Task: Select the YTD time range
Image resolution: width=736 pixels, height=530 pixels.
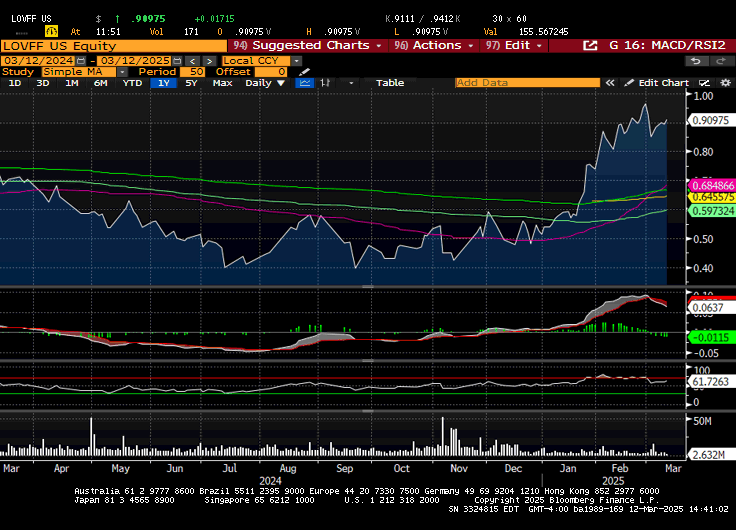Action: [132, 83]
